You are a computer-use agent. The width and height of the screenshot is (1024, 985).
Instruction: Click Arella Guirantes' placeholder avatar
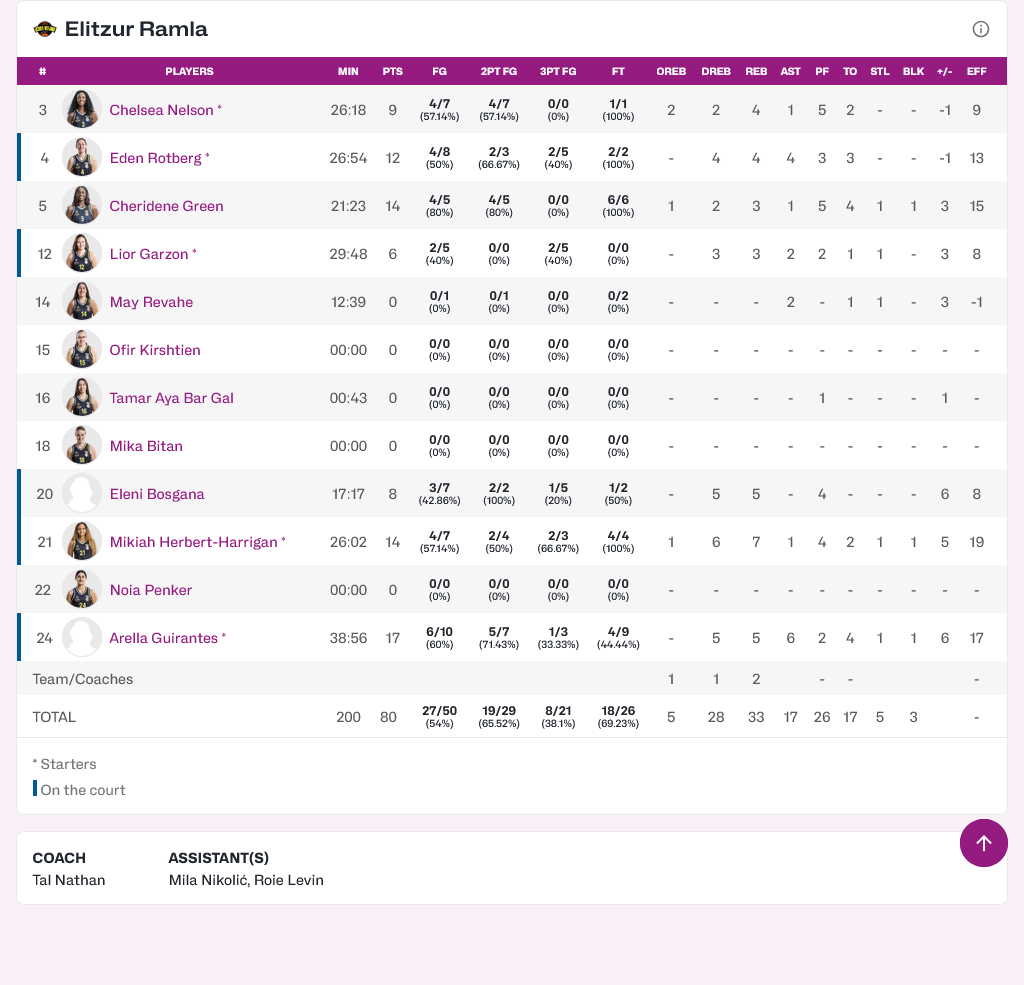click(x=82, y=638)
